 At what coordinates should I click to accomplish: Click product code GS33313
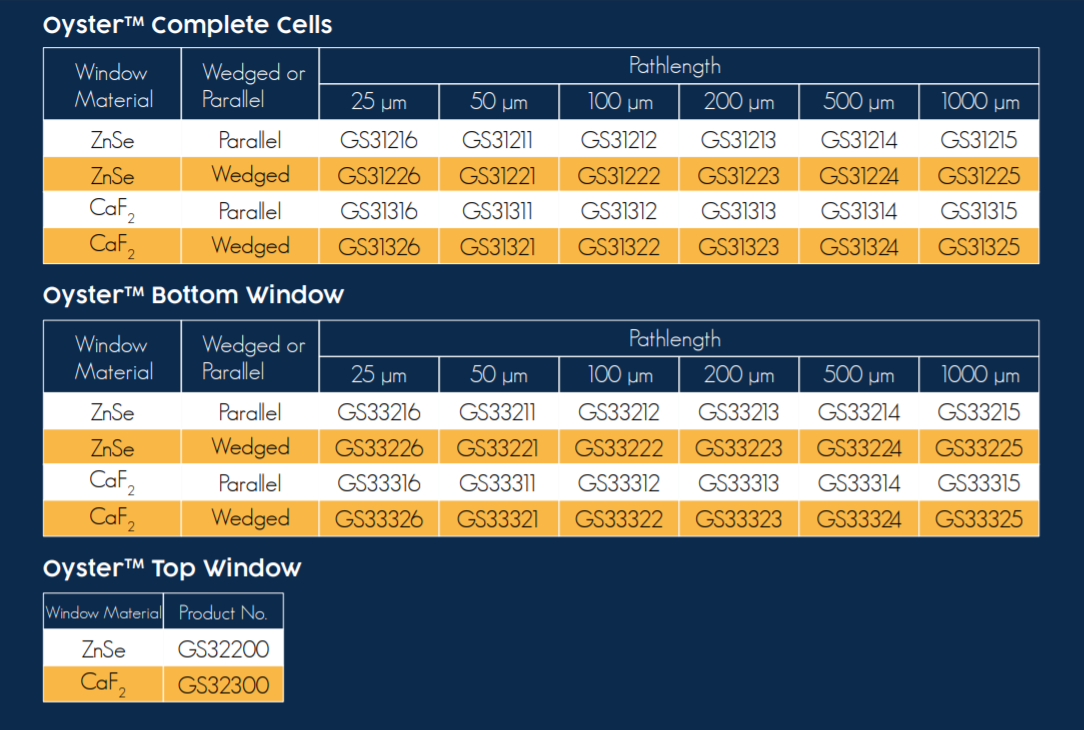[738, 483]
